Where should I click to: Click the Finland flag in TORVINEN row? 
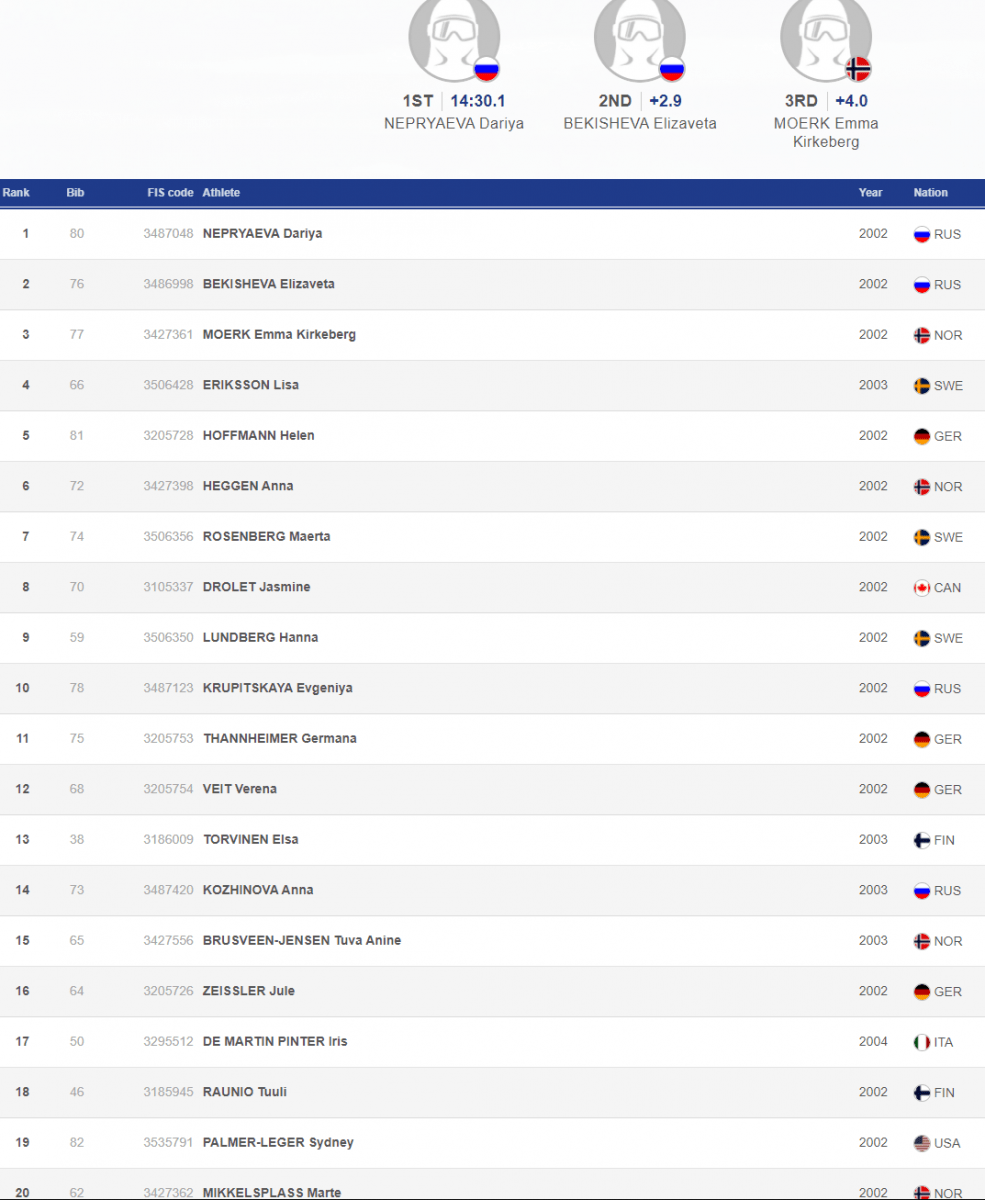click(922, 840)
